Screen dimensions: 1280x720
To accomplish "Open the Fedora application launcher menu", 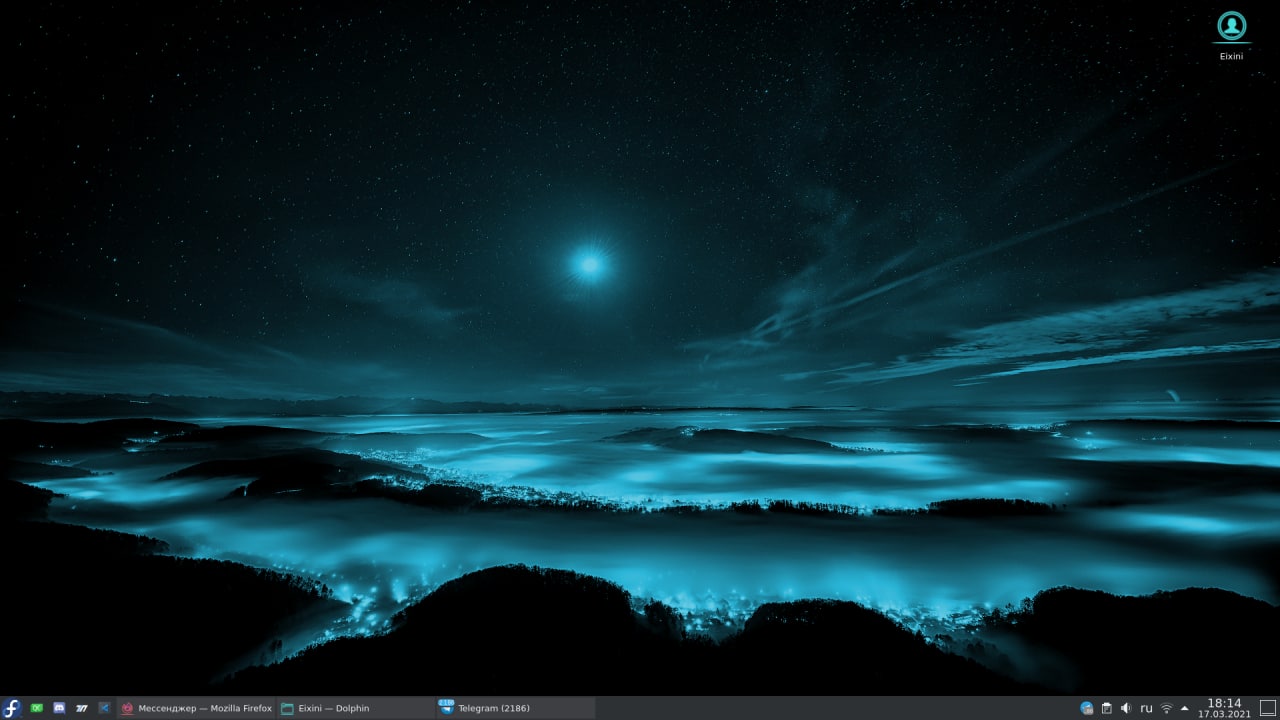I will coord(12,708).
